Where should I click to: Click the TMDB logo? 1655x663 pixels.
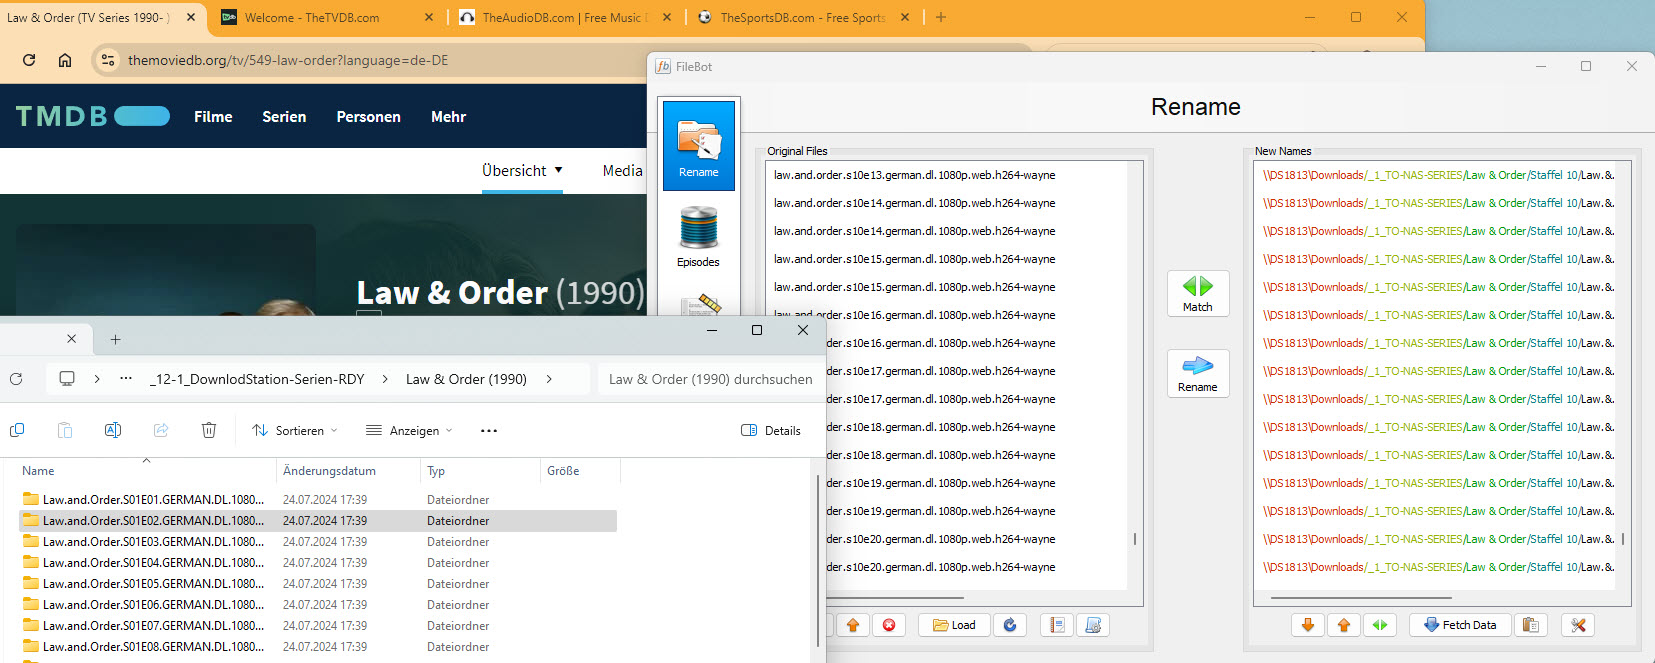(92, 116)
